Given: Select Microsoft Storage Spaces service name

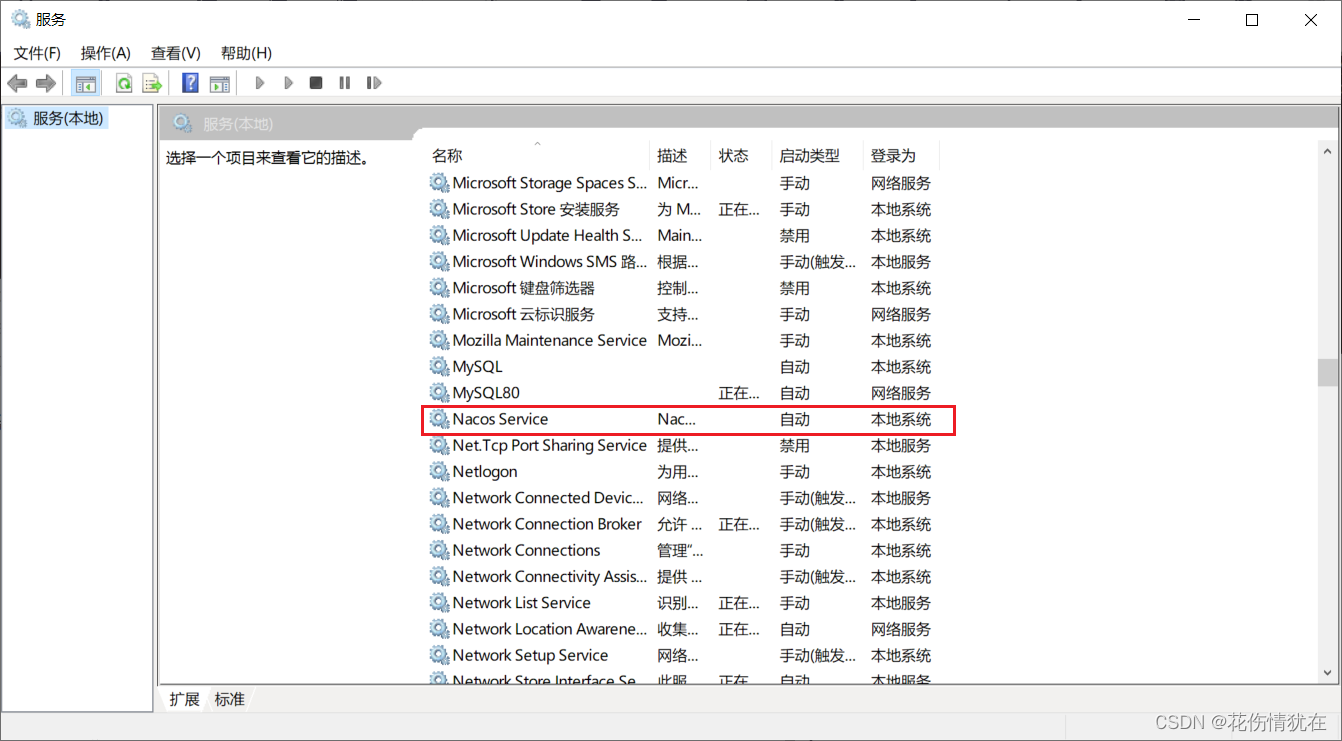Looking at the screenshot, I should (x=550, y=183).
